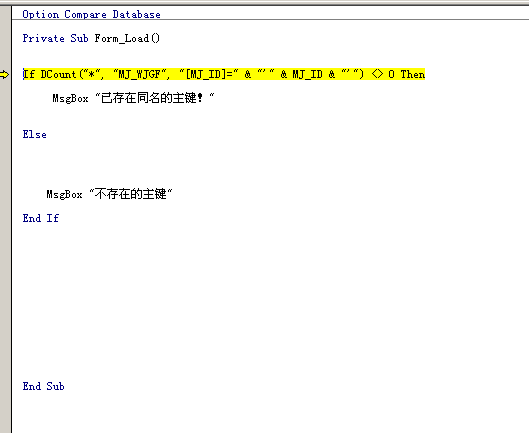Click the End If line
The width and height of the screenshot is (529, 433).
coord(41,218)
